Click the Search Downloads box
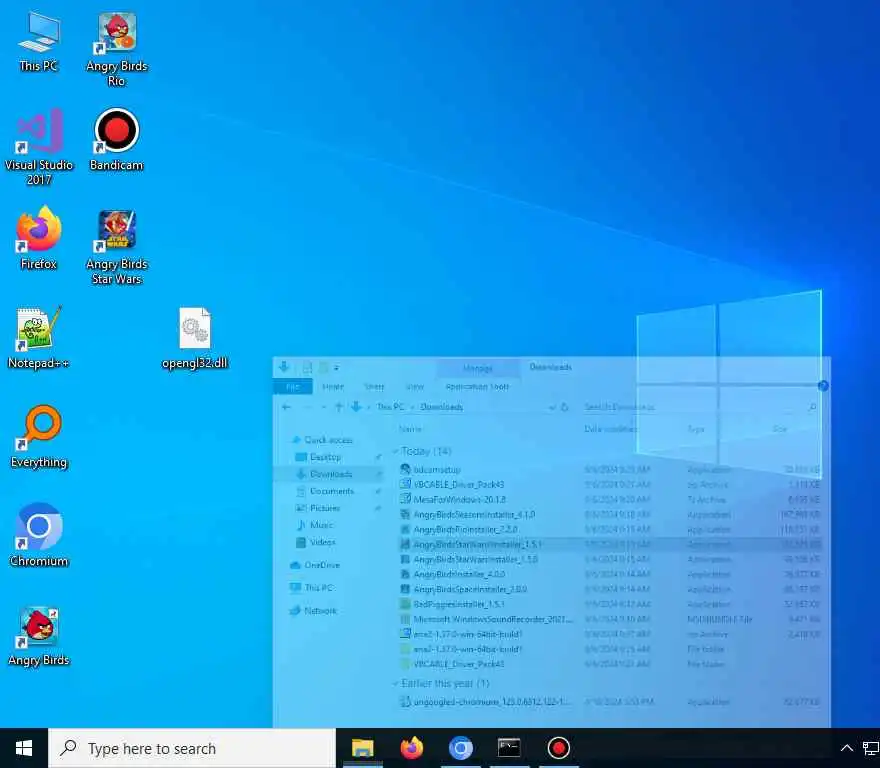 pyautogui.click(x=699, y=407)
